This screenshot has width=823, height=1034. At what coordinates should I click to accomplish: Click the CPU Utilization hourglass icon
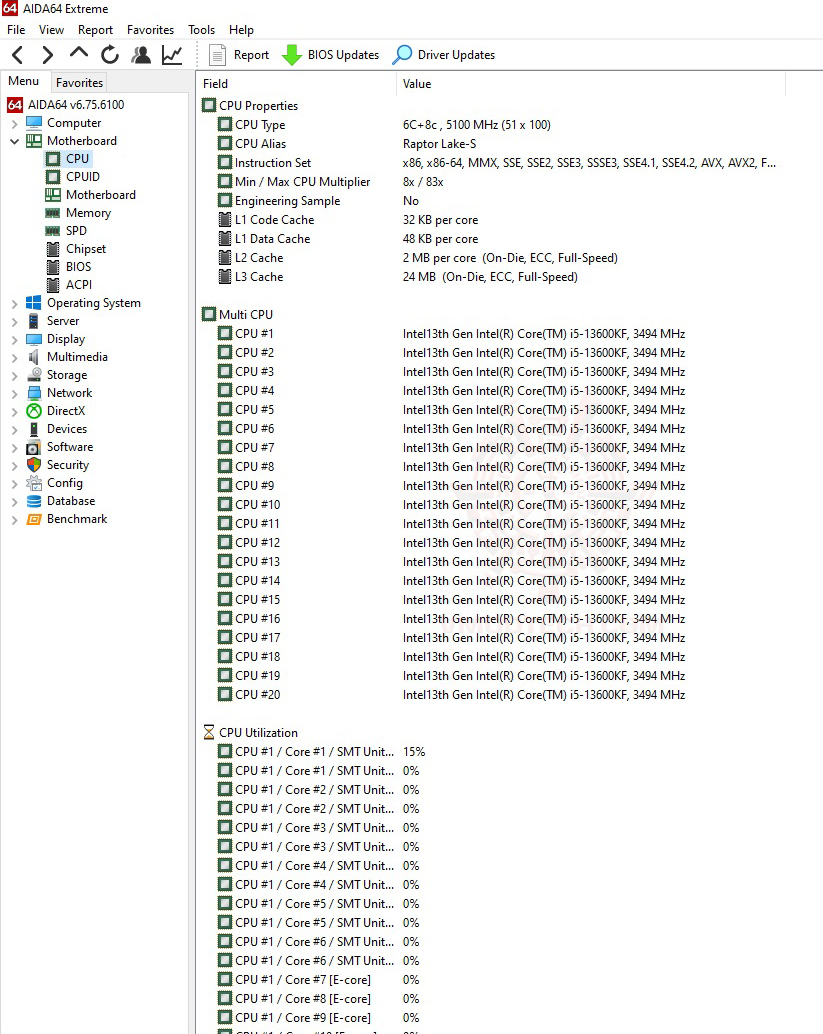pyautogui.click(x=209, y=733)
